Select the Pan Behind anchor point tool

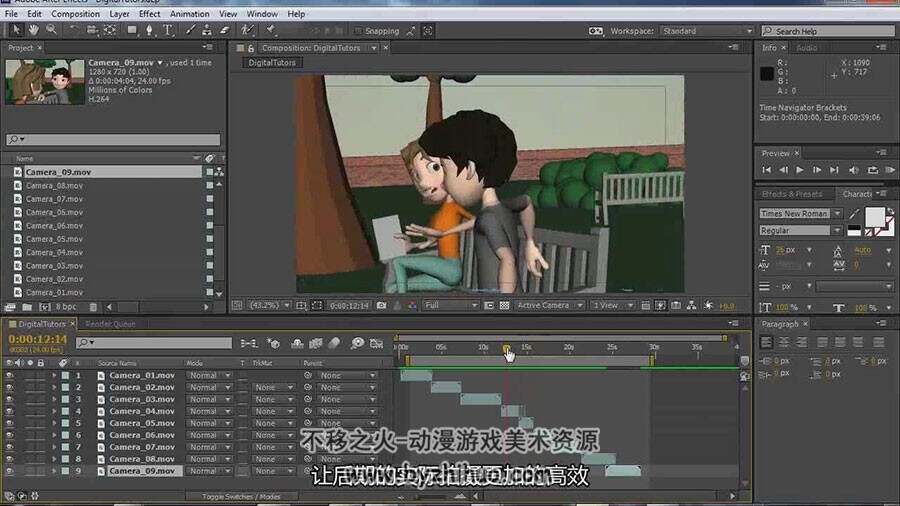(x=110, y=30)
